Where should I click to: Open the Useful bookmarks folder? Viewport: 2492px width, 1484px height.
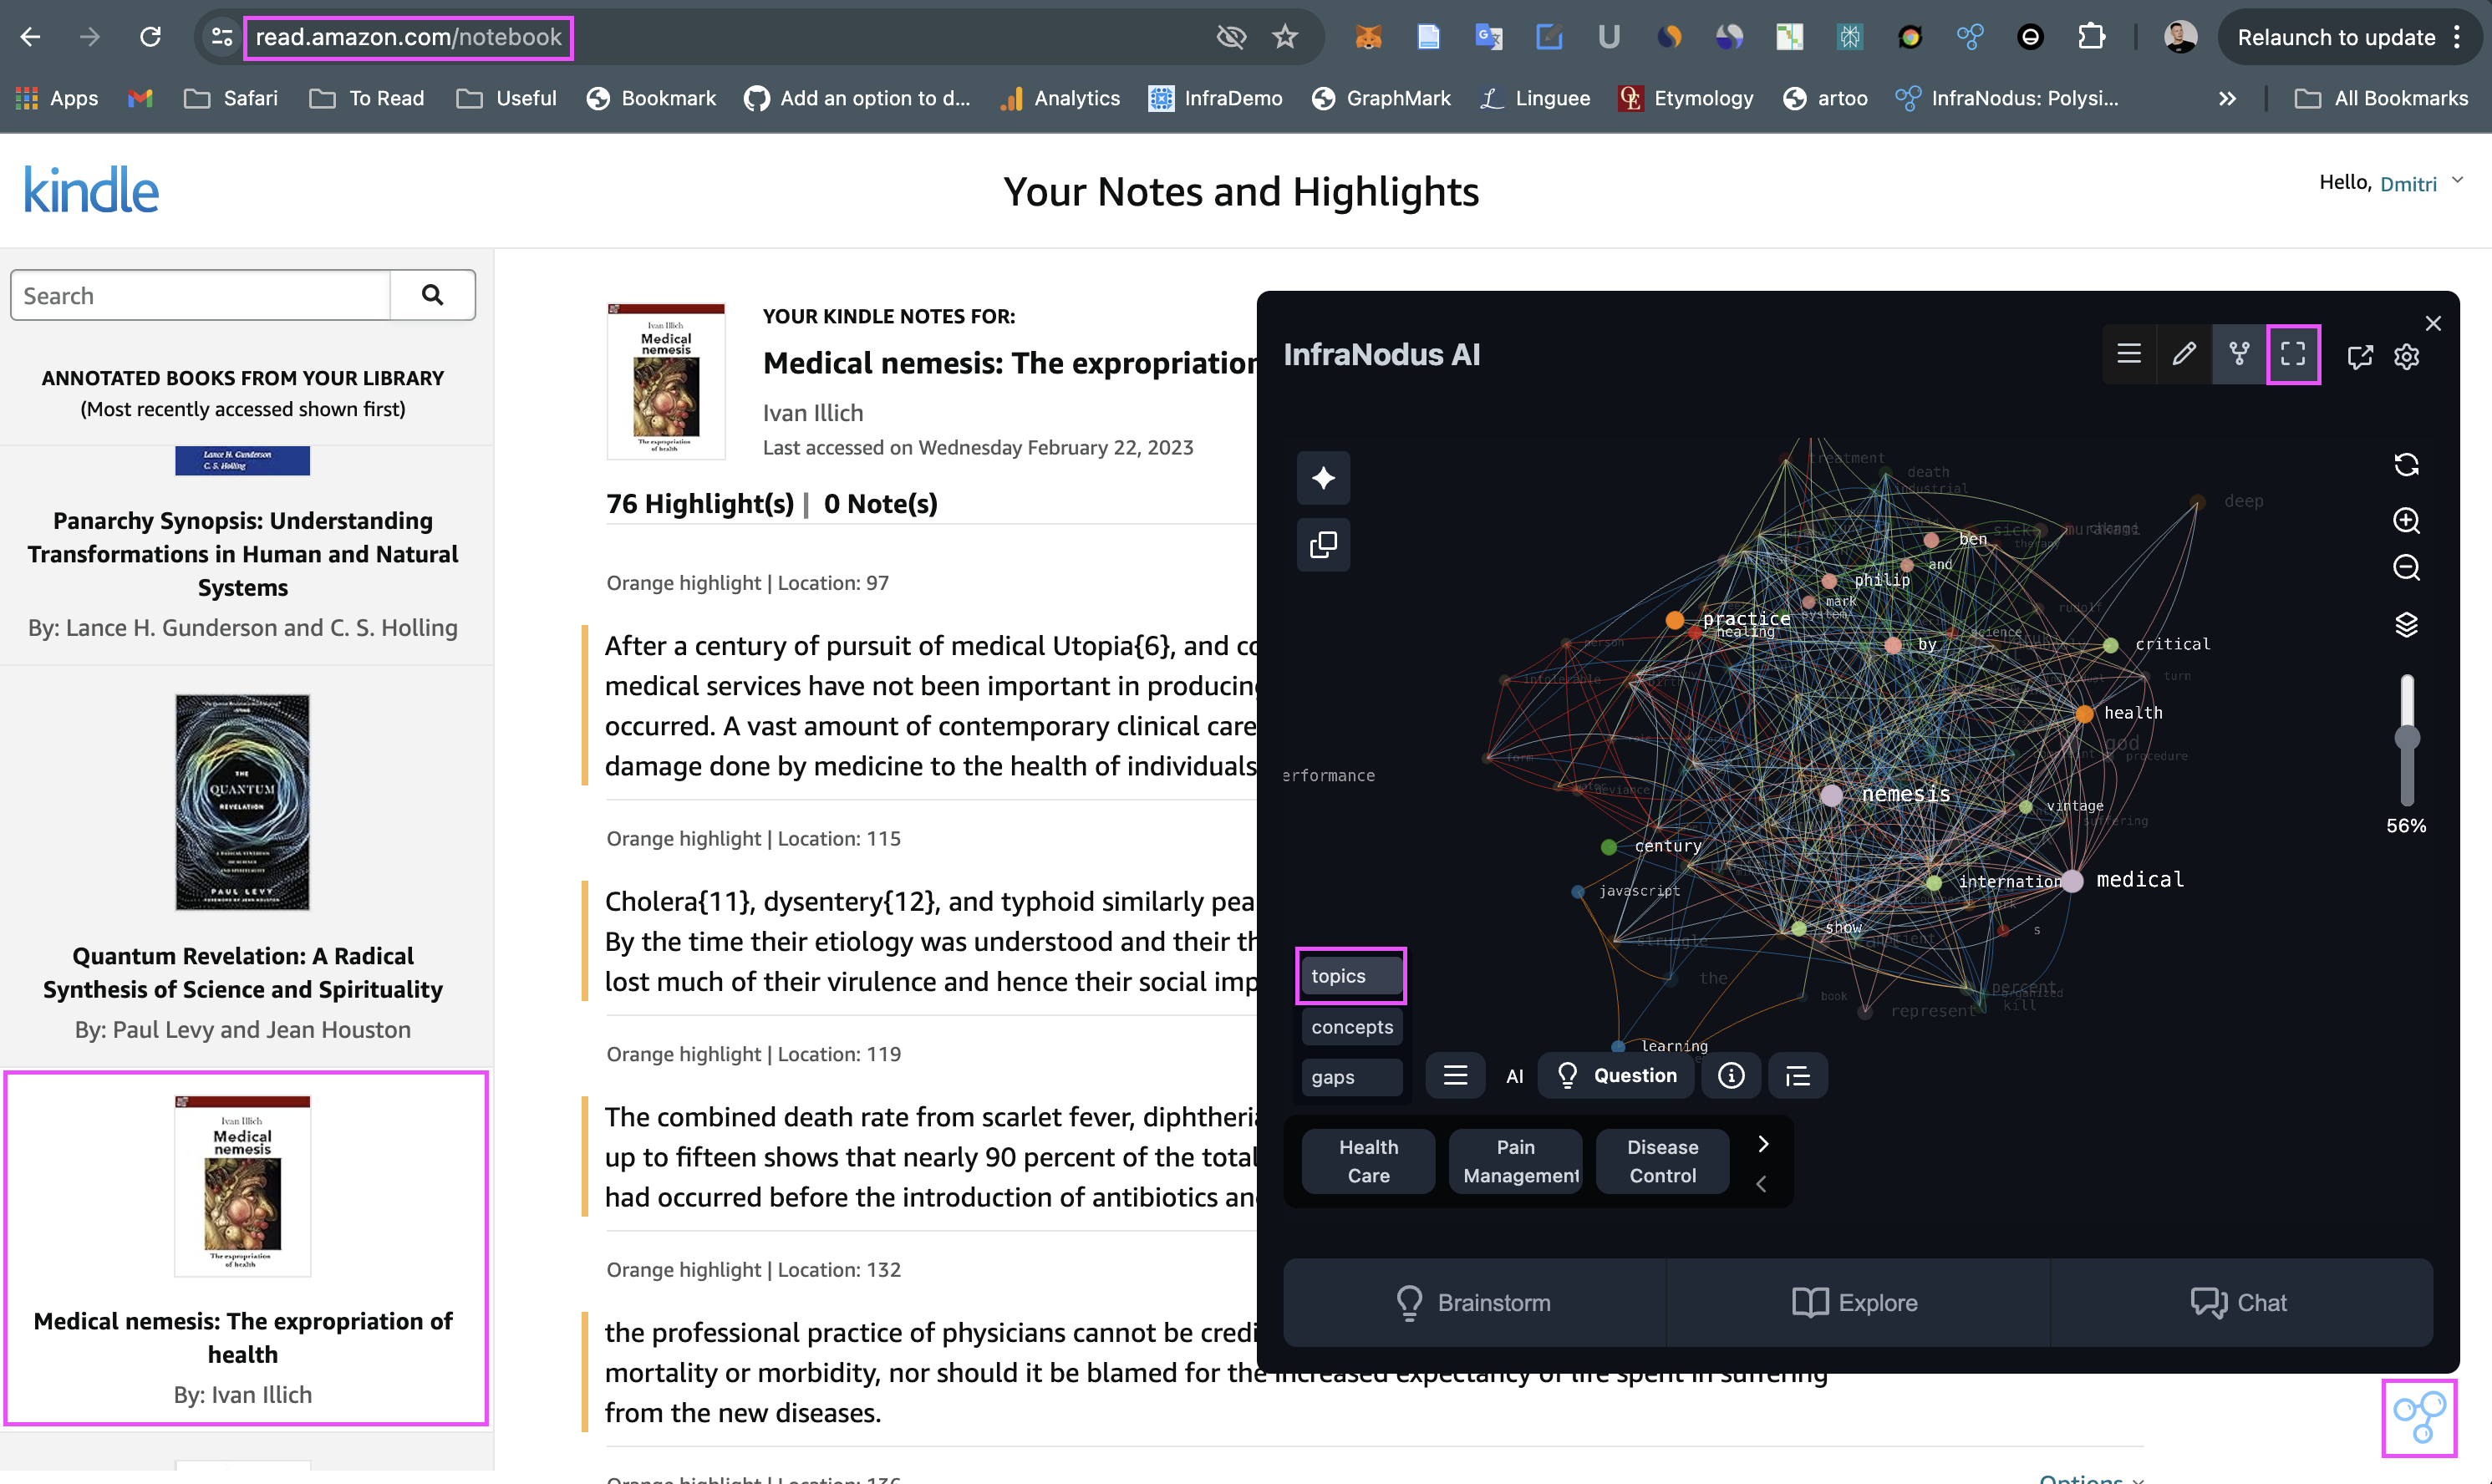(x=507, y=98)
